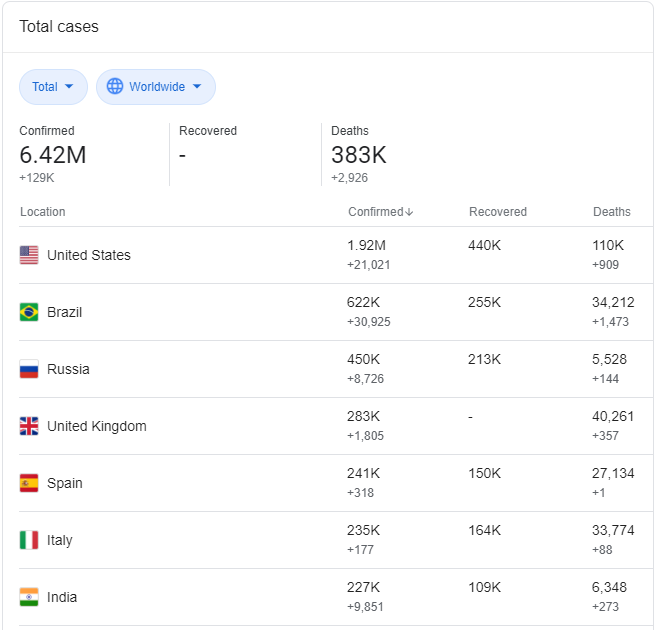Click the Spain flag icon
This screenshot has height=630, width=658.
29,483
